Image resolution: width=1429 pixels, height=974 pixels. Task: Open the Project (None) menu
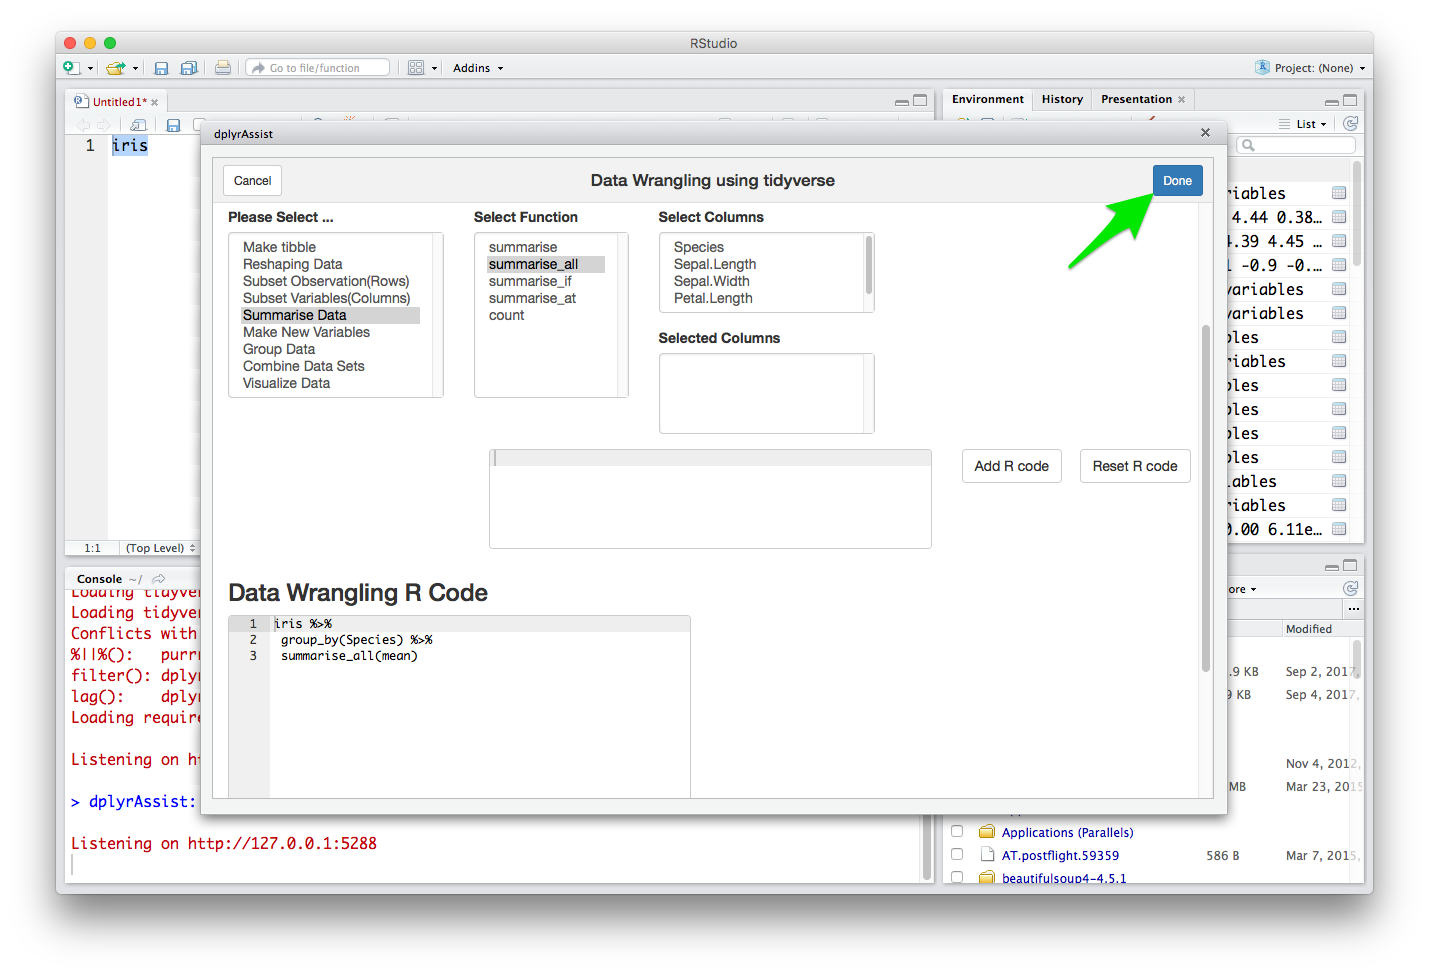1311,68
